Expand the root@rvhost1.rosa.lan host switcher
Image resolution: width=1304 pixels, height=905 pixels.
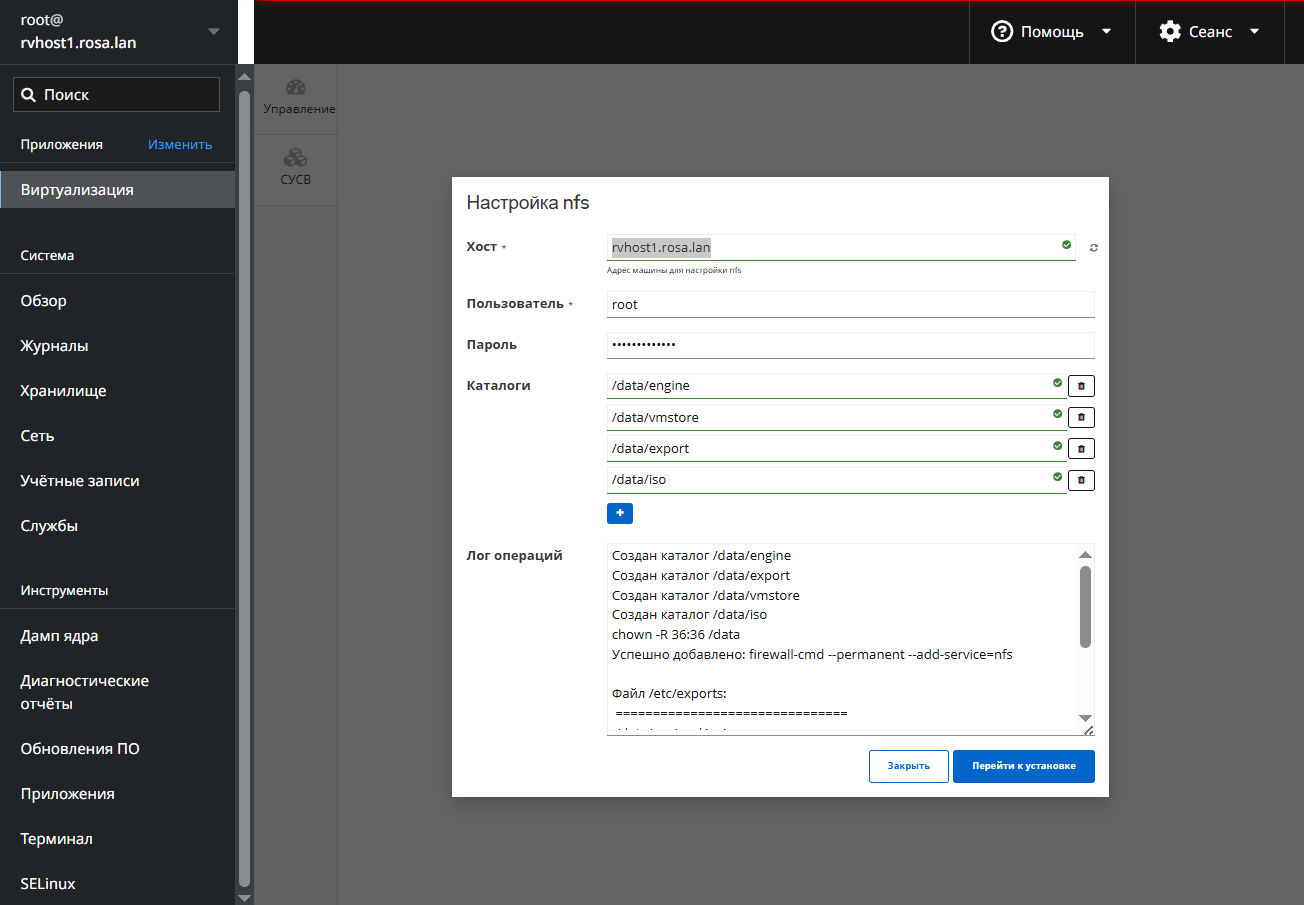[x=118, y=31]
